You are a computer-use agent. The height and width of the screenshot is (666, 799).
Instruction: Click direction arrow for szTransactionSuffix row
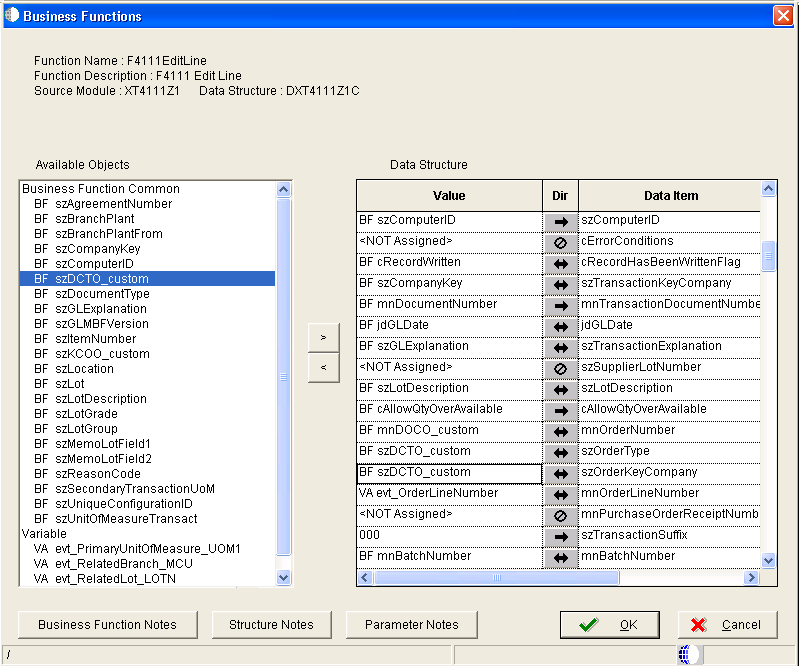click(561, 537)
